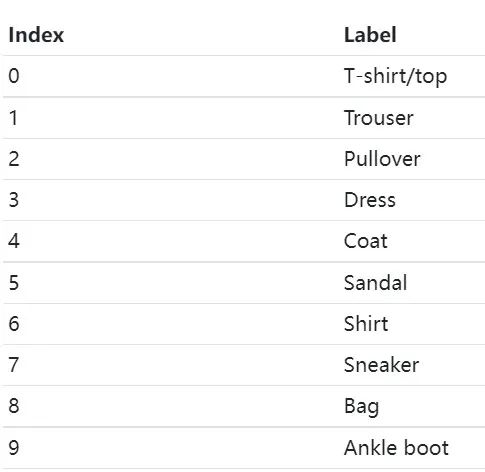Select the Coat label cell

(366, 241)
